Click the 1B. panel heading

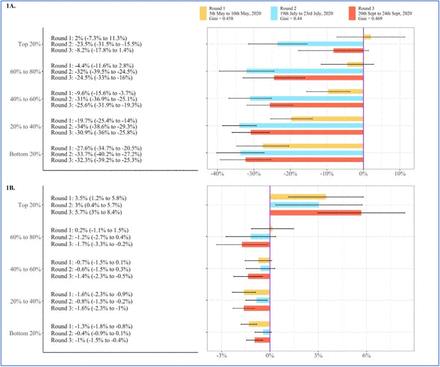click(x=11, y=188)
